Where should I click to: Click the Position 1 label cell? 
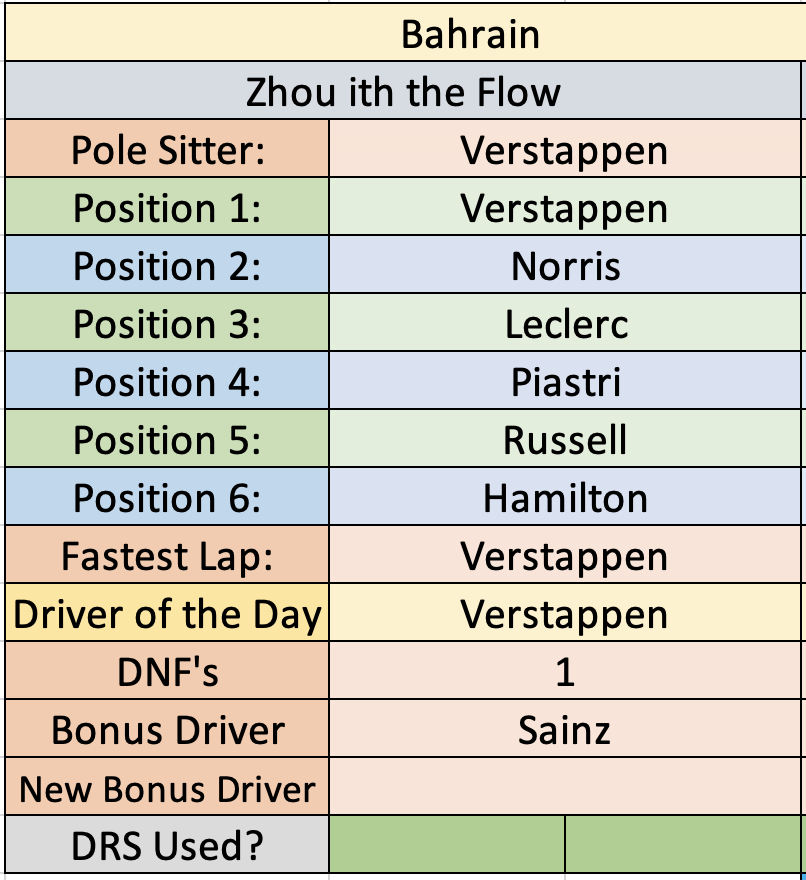coord(167,207)
